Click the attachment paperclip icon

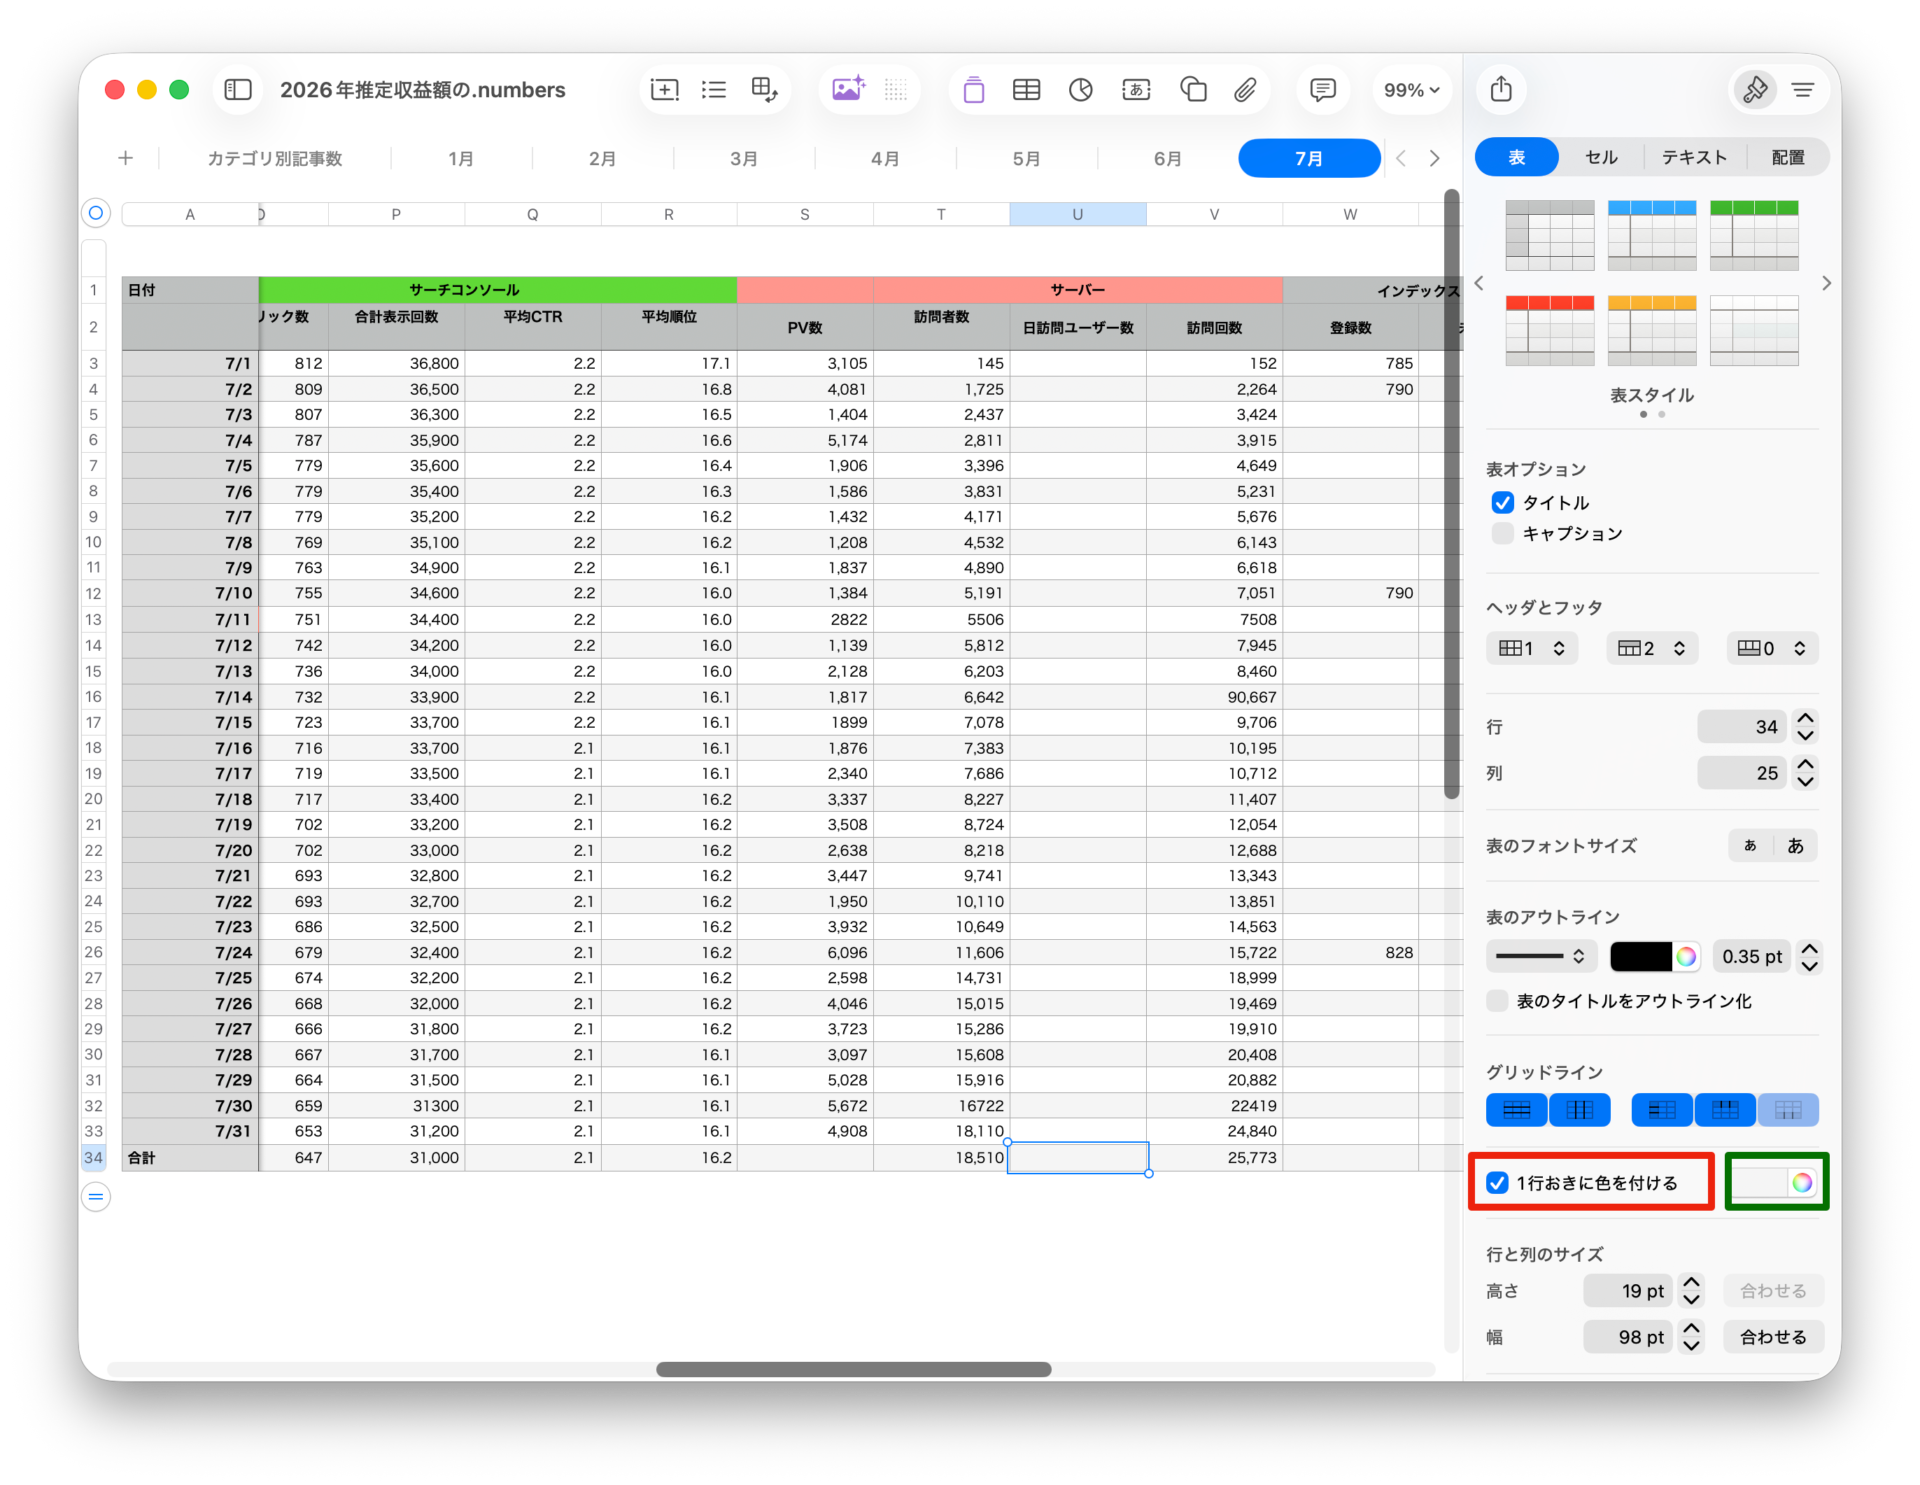click(1245, 90)
